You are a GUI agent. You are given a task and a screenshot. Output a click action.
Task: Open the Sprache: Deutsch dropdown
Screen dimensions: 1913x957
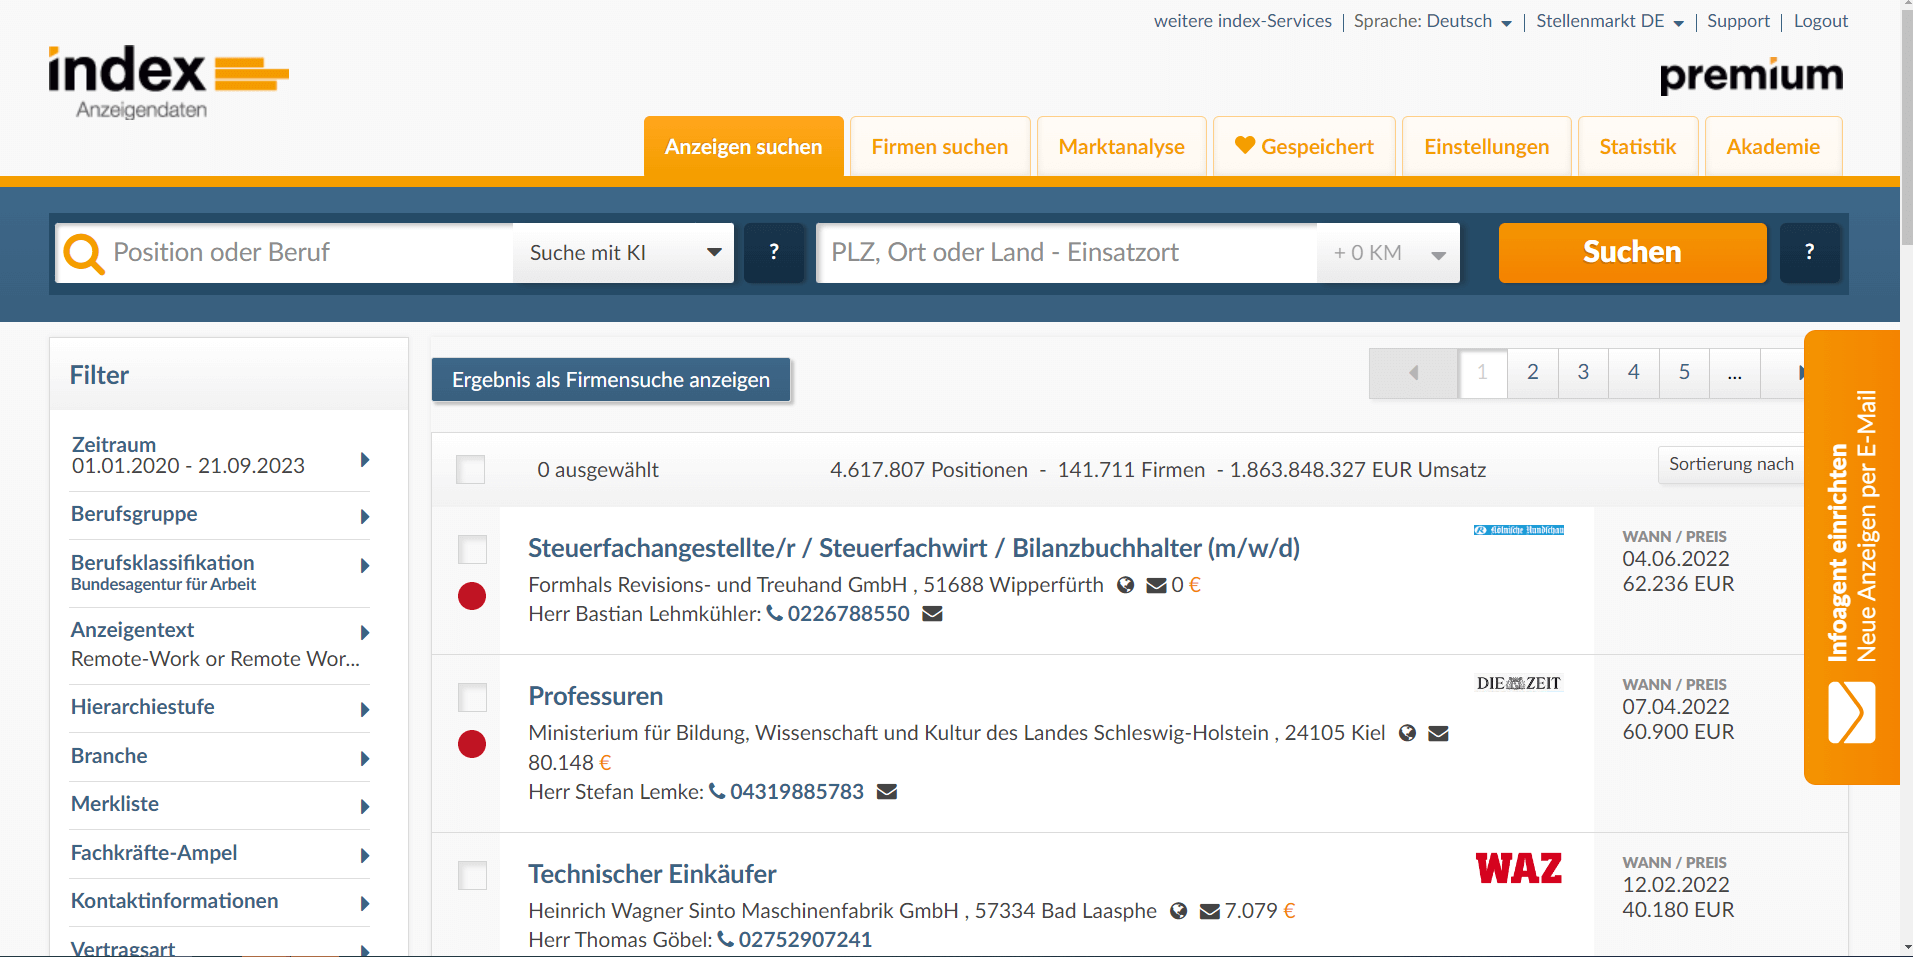click(1432, 20)
